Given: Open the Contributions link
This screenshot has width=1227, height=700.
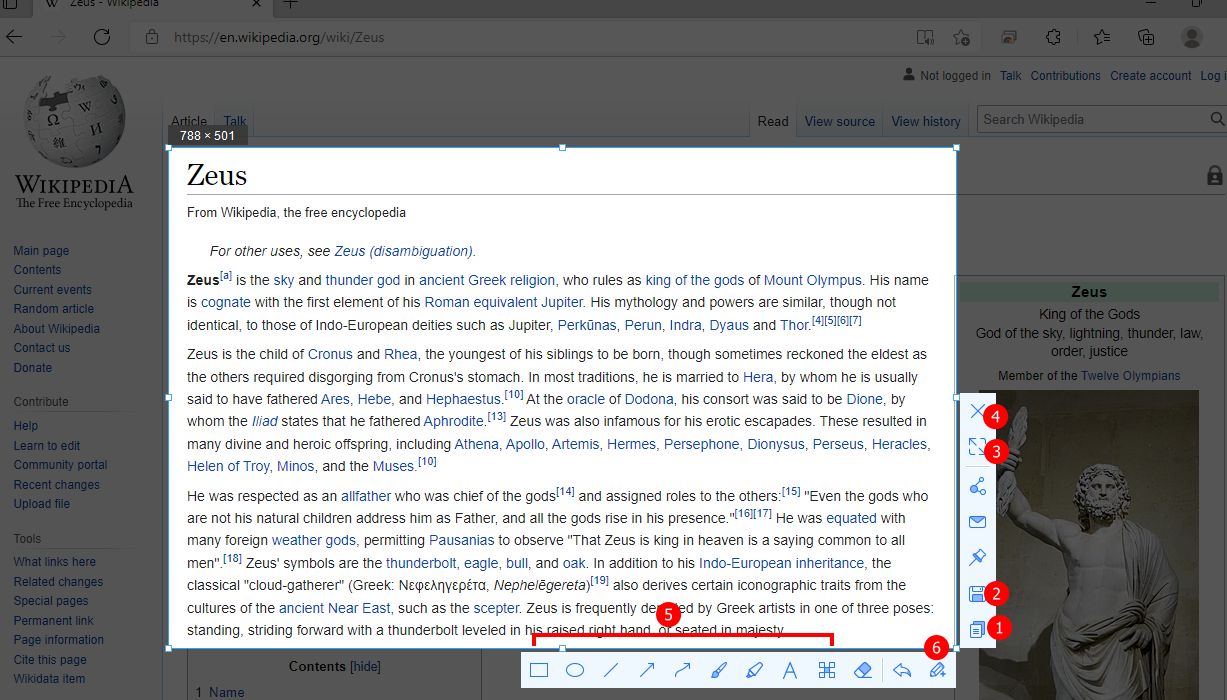Looking at the screenshot, I should click(x=1066, y=76).
